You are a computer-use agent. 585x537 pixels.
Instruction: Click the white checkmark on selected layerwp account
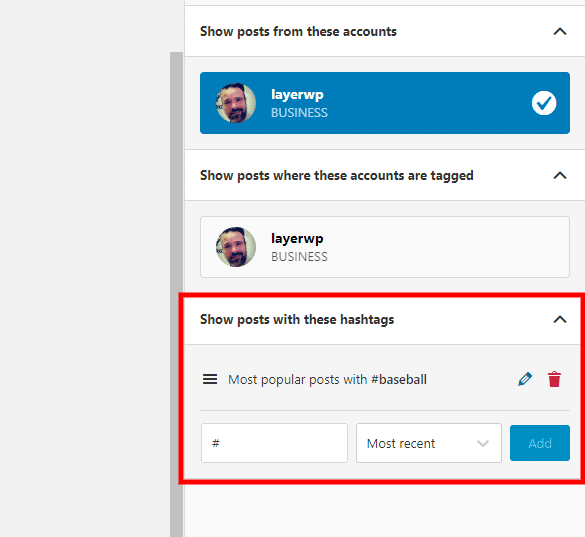click(544, 103)
